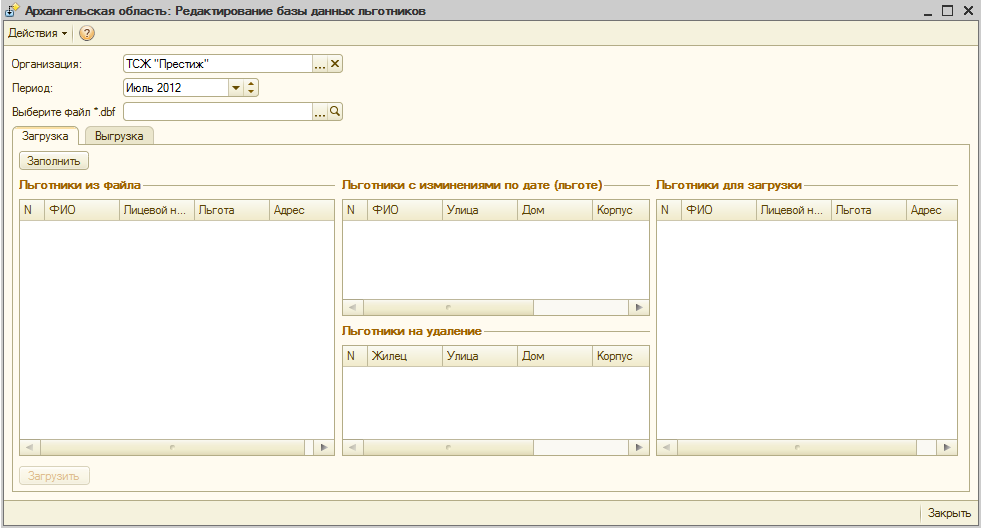Click ФИО column header in Льготники из файла
This screenshot has height=528, width=981.
(80, 210)
